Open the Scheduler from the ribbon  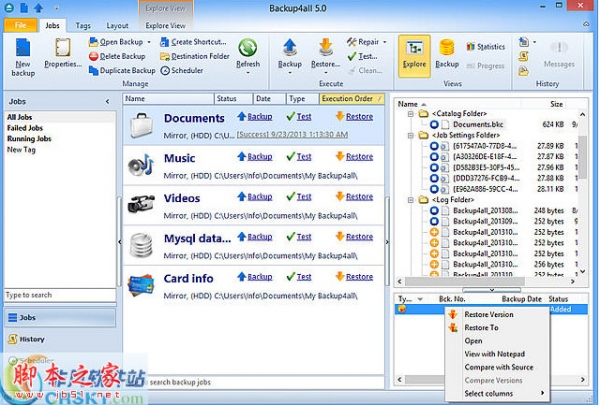pyautogui.click(x=182, y=70)
